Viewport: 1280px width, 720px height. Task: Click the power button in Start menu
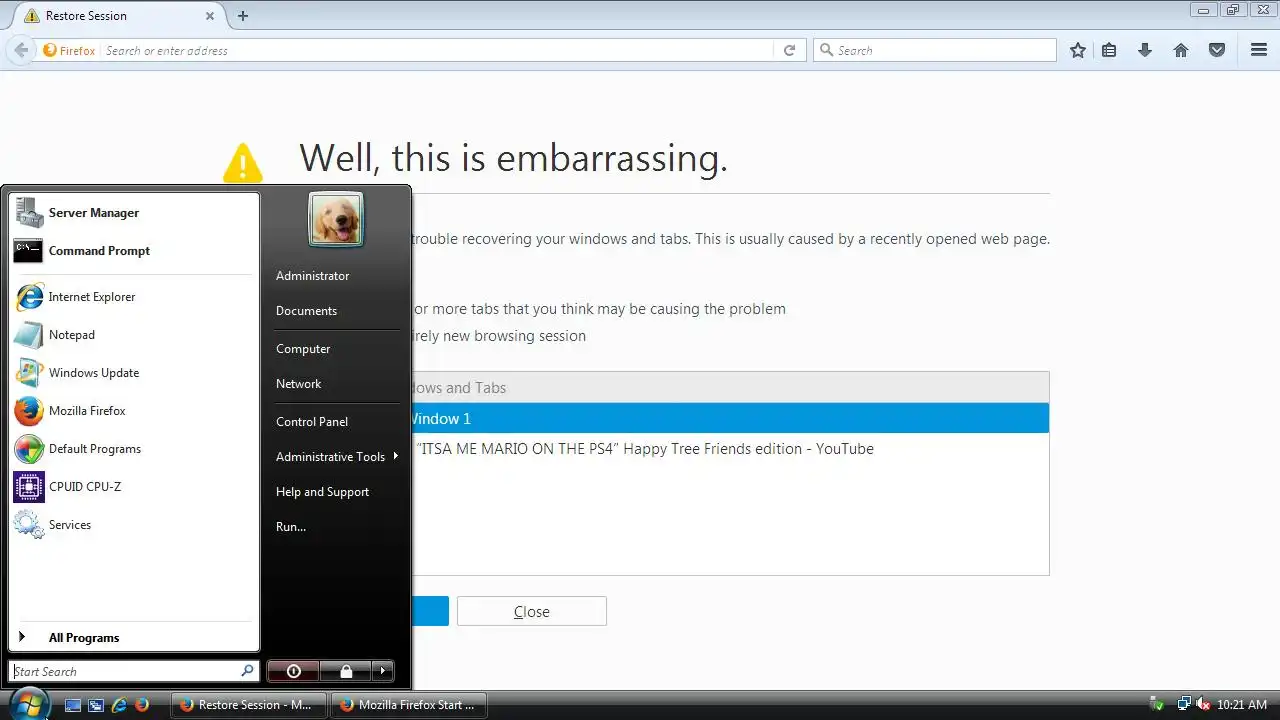(294, 671)
